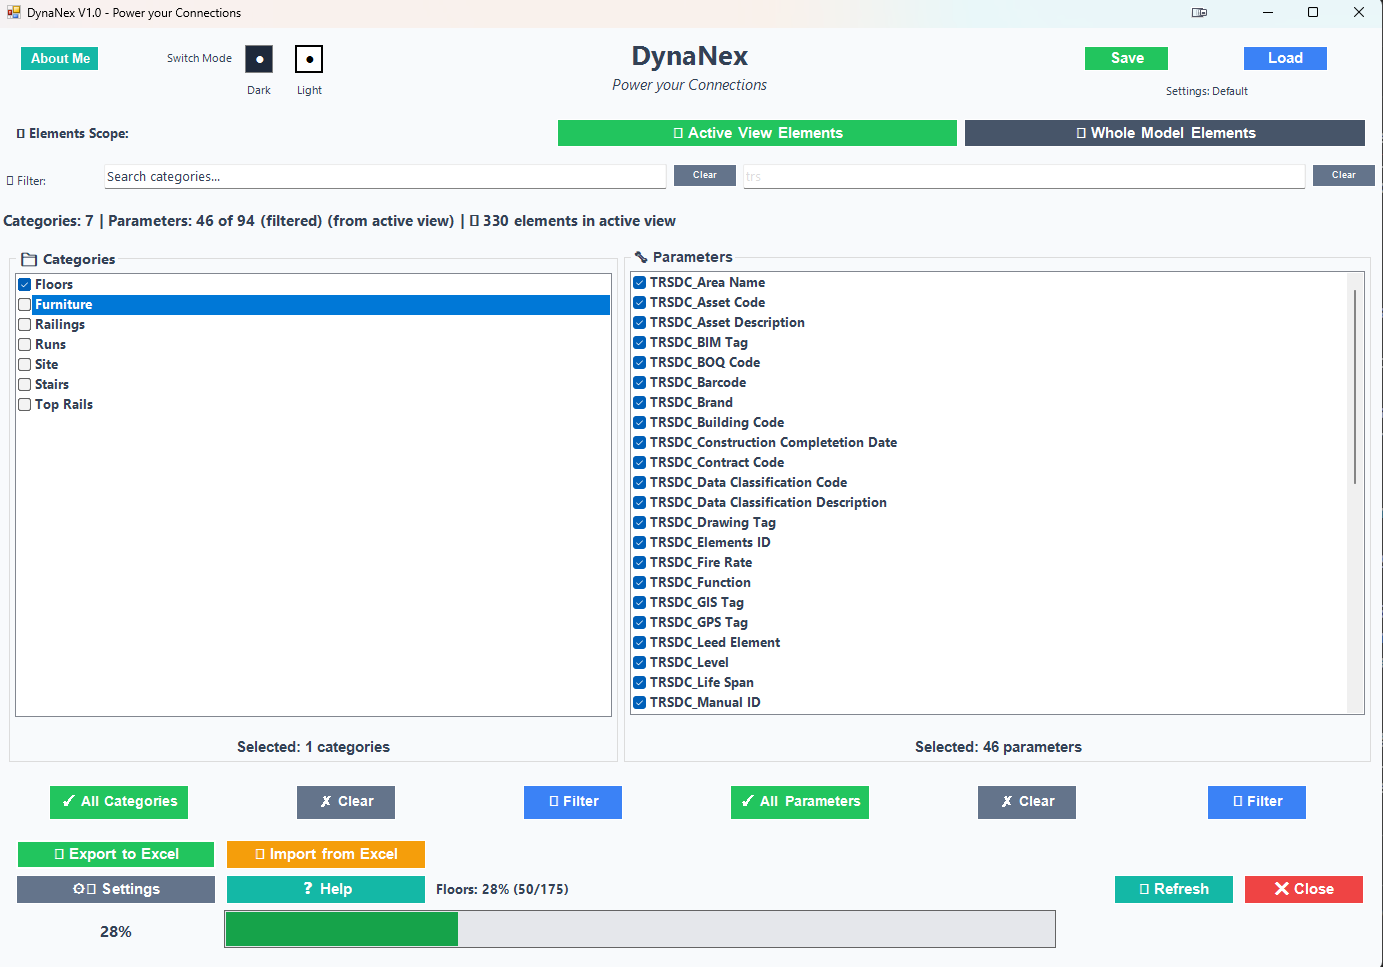The image size is (1383, 967).
Task: Load saved settings
Action: click(x=1285, y=58)
